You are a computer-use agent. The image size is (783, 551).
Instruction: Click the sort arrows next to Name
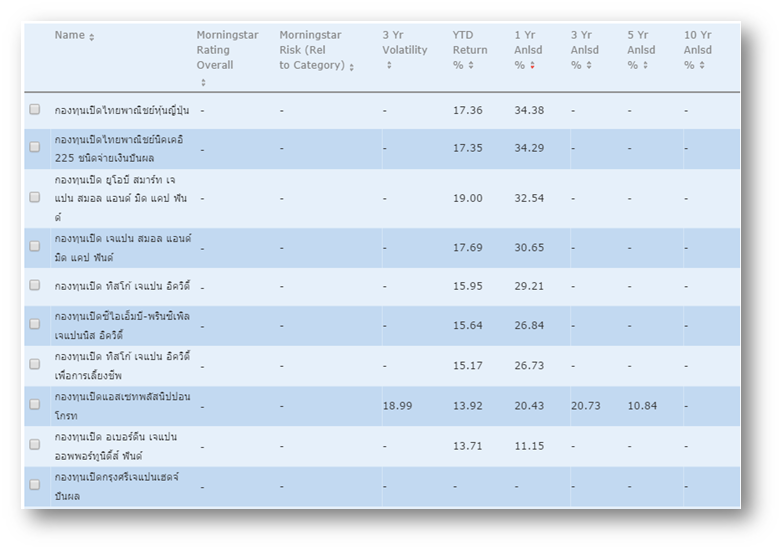[92, 37]
